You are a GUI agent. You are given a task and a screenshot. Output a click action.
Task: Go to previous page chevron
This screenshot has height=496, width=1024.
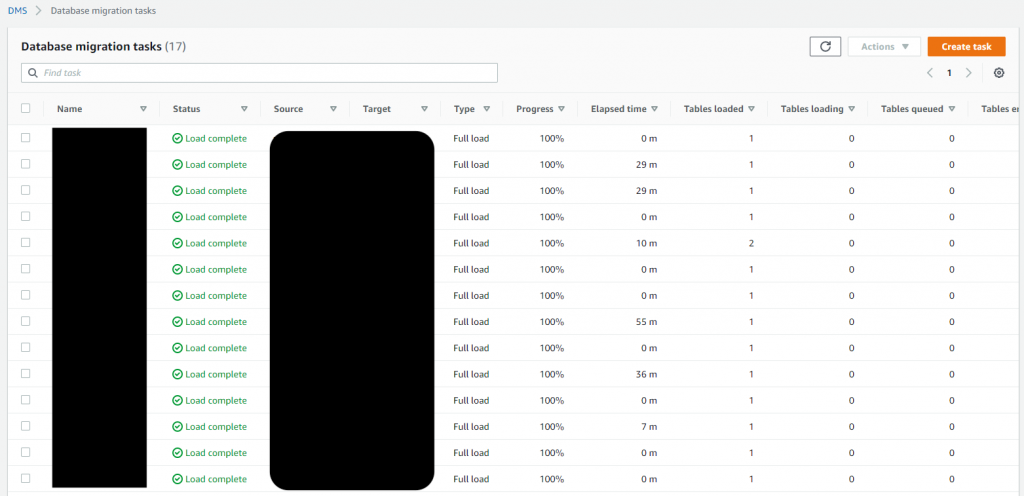[929, 73]
